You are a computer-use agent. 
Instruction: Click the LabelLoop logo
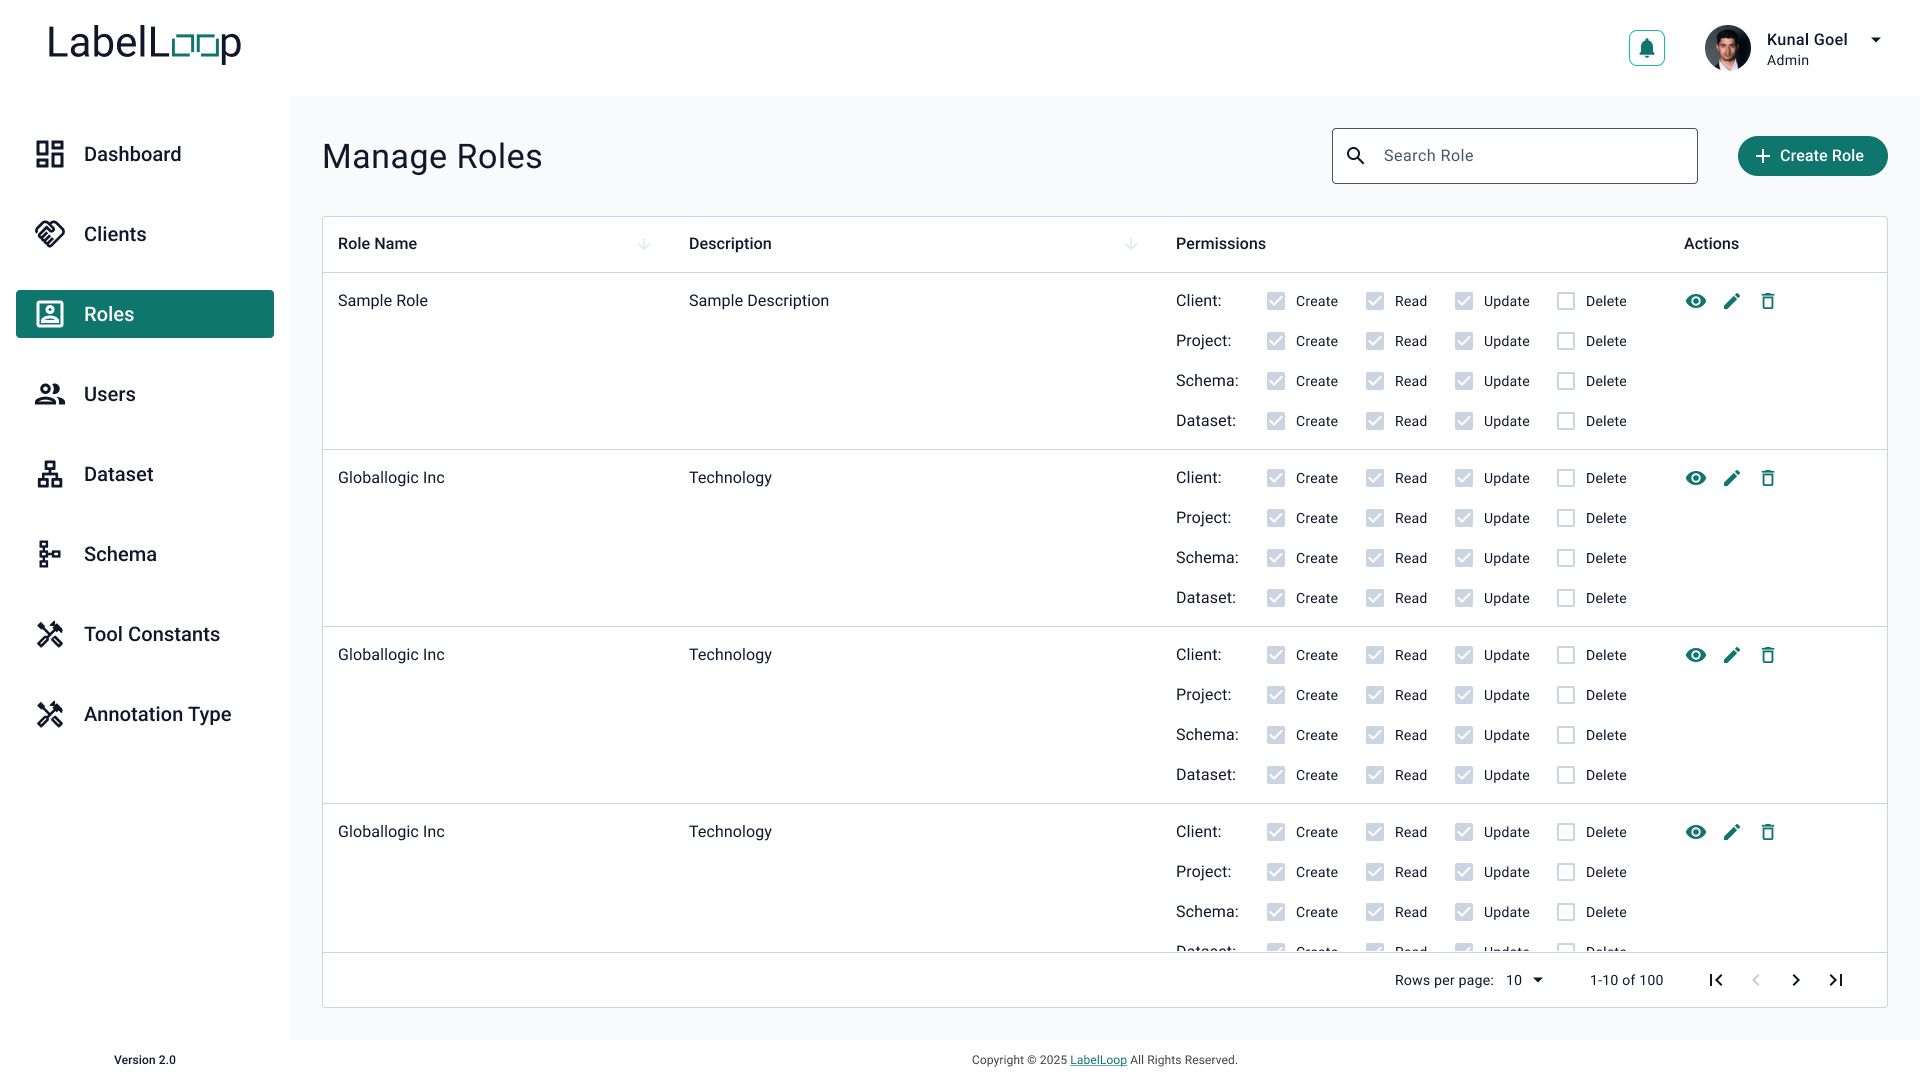click(x=144, y=43)
